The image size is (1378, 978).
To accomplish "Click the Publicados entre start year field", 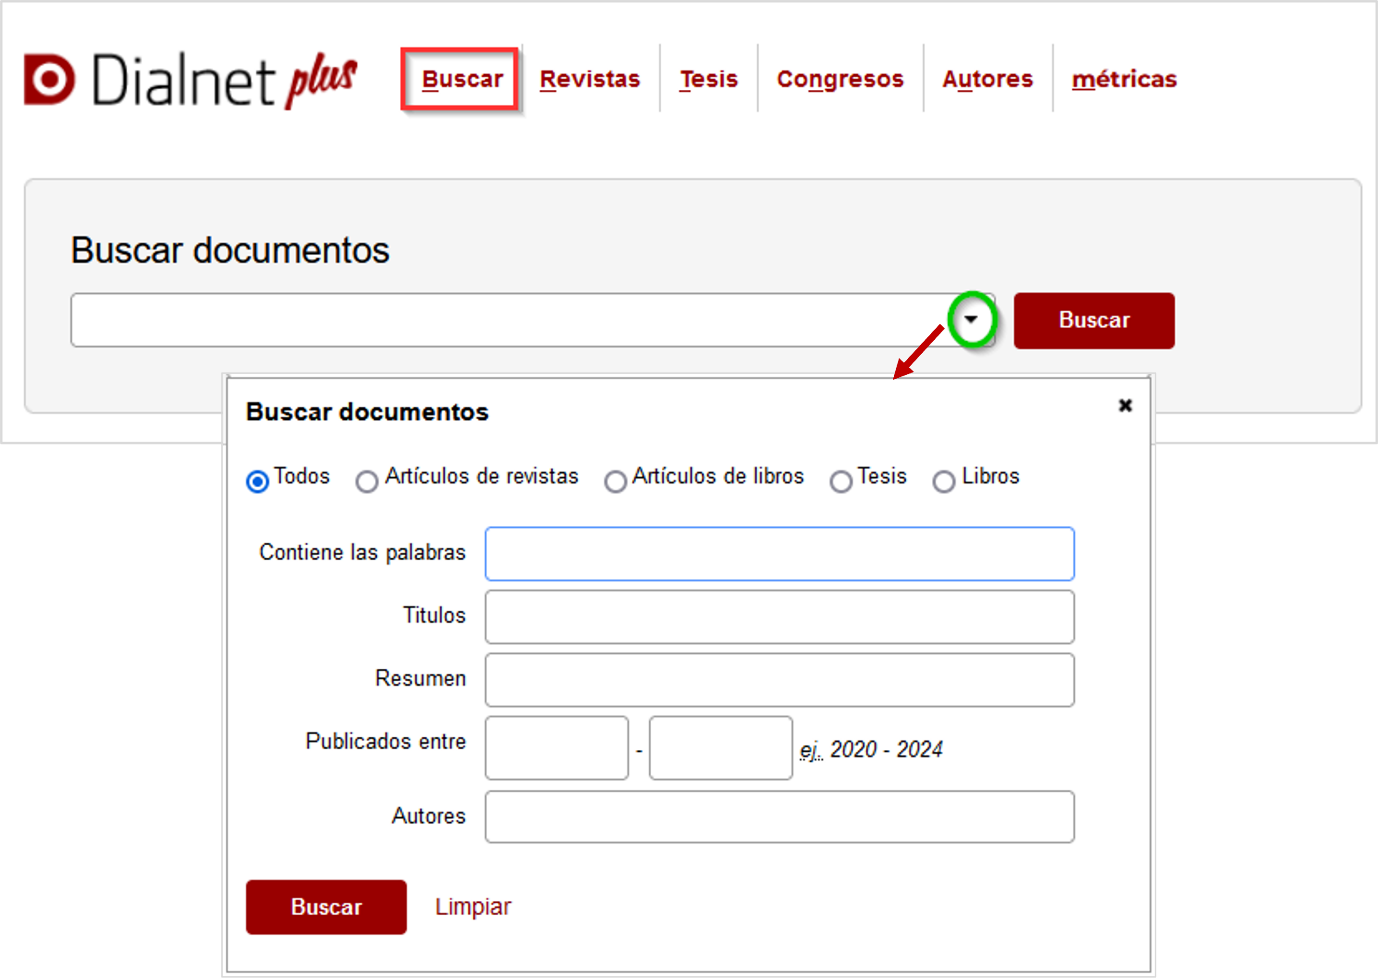I will (557, 748).
